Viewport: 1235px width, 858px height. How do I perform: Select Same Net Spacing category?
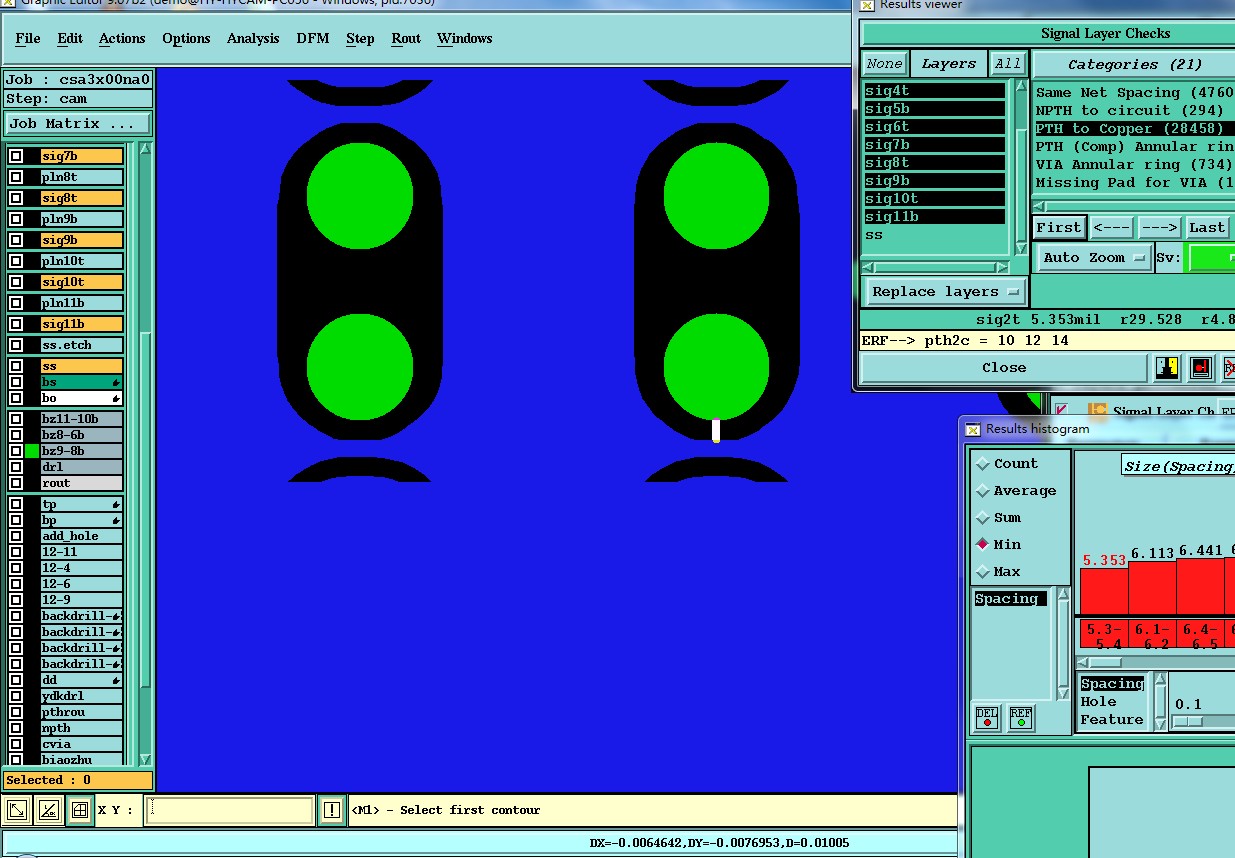click(x=1134, y=93)
